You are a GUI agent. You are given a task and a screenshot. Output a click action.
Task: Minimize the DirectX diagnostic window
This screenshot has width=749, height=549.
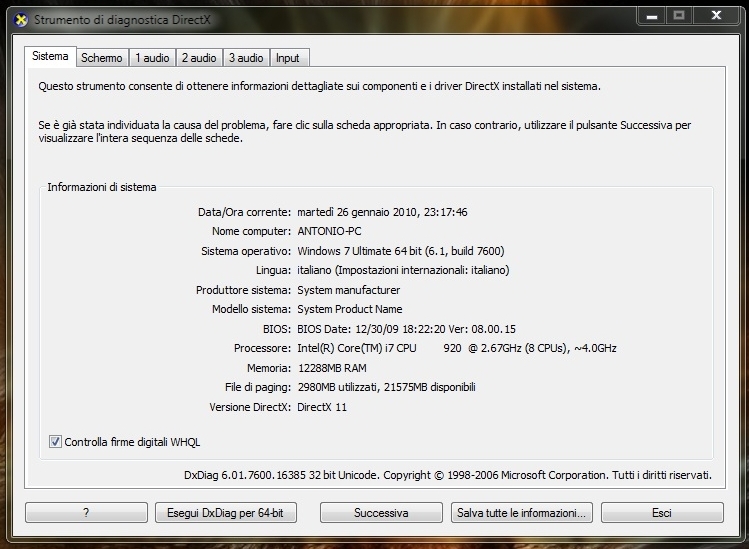650,16
